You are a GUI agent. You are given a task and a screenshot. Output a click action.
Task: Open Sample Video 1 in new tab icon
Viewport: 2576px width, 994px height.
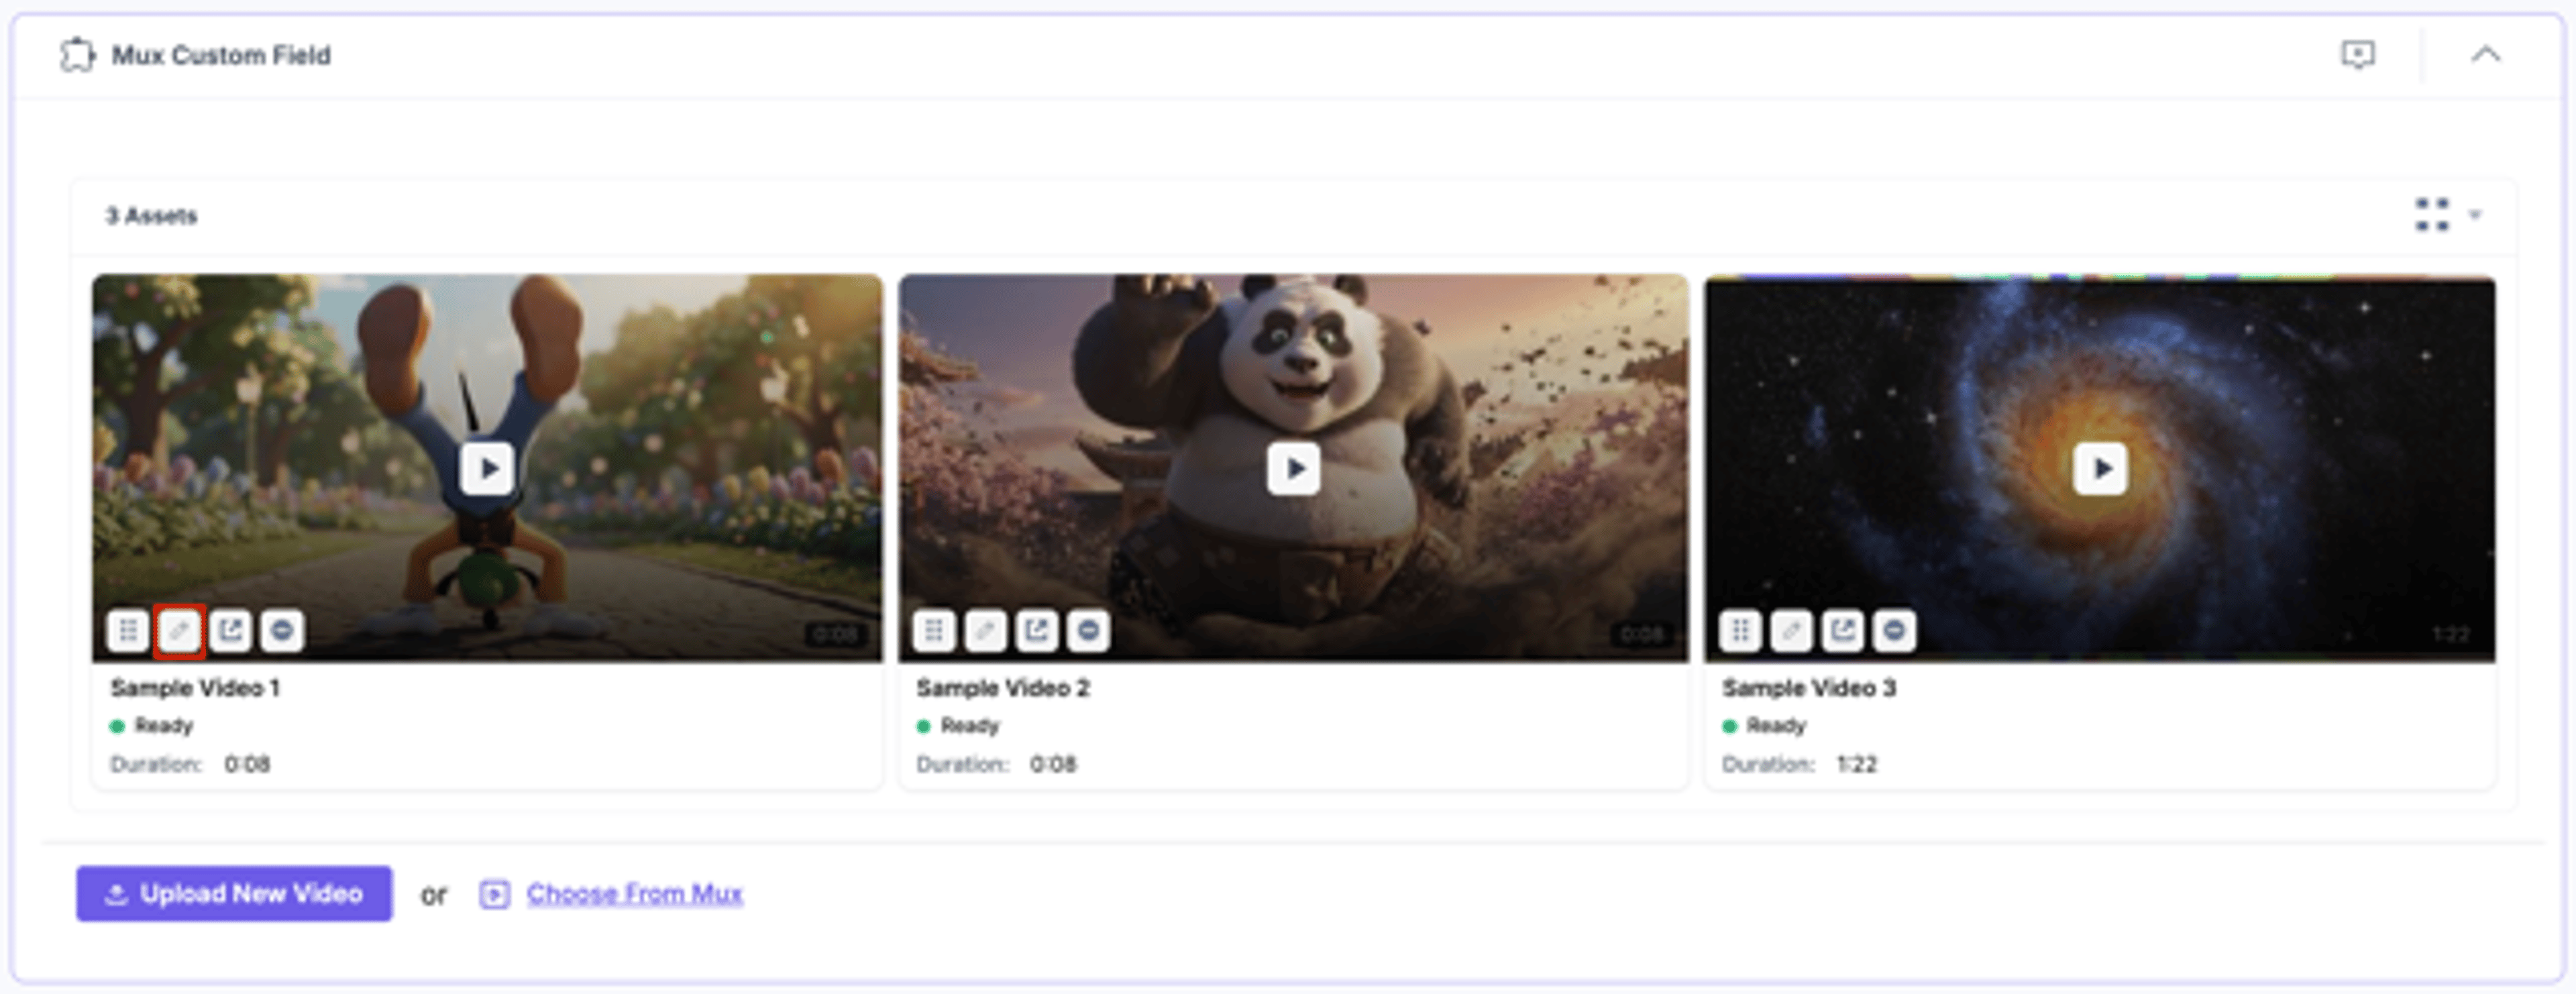pos(231,631)
